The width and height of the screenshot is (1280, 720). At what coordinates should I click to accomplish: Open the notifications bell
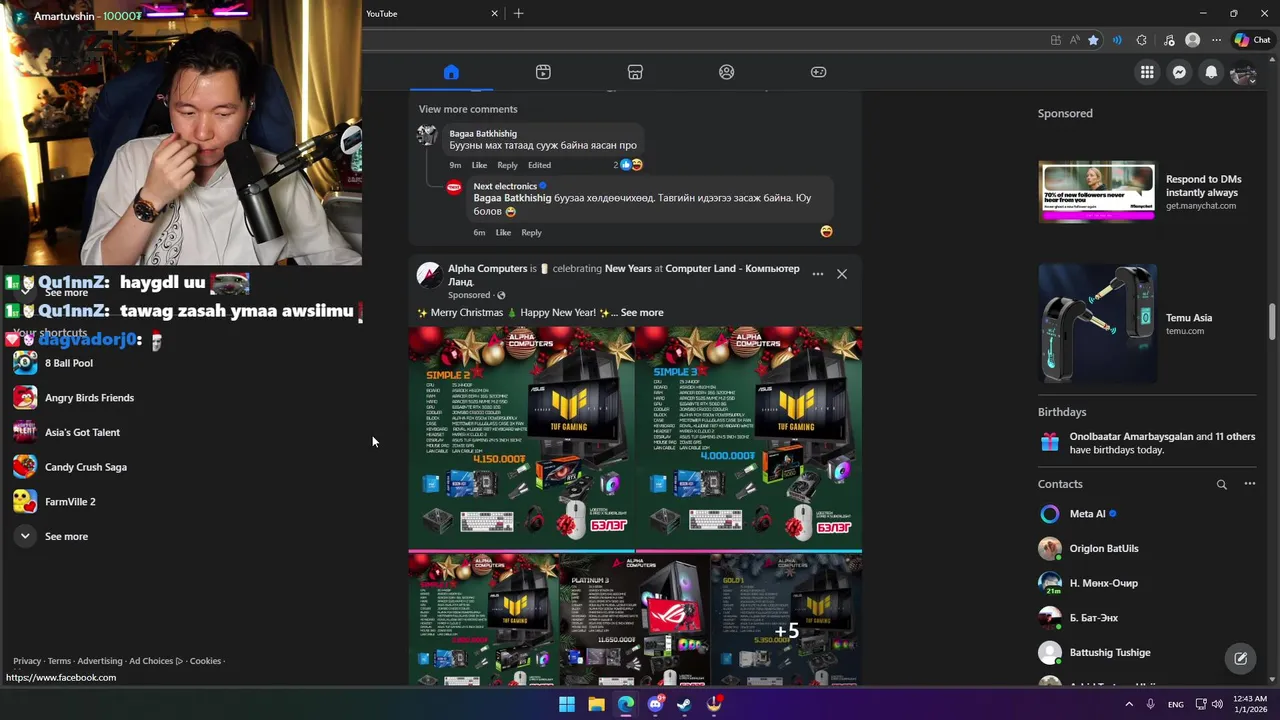tap(1211, 72)
